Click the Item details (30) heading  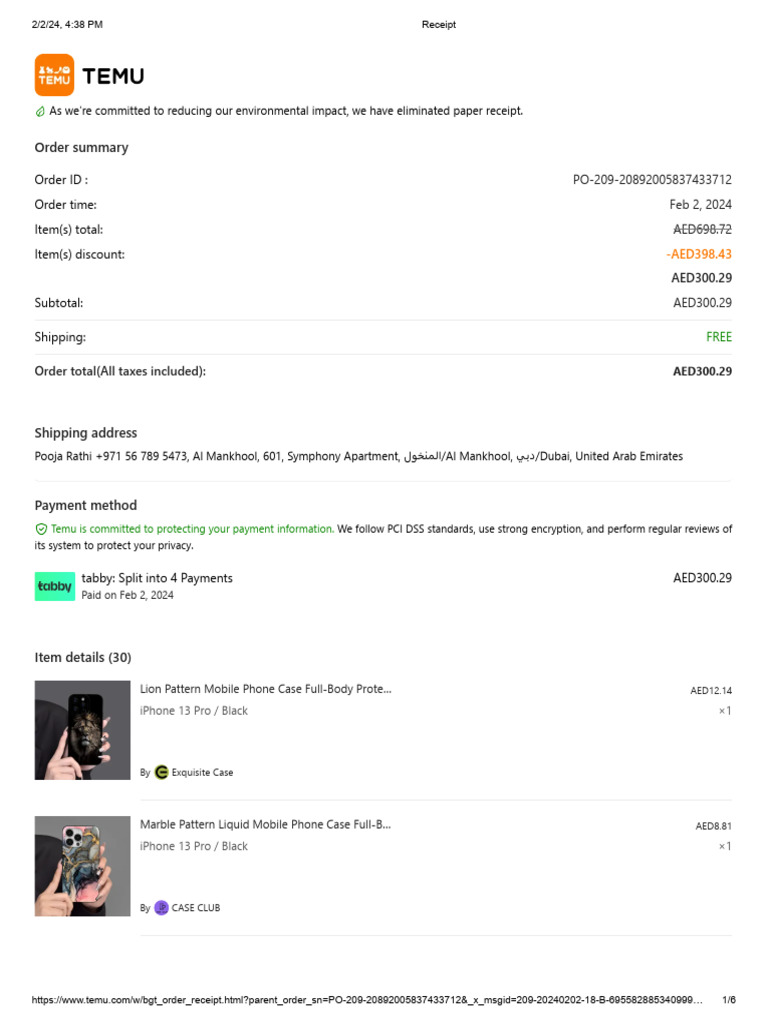pos(83,657)
